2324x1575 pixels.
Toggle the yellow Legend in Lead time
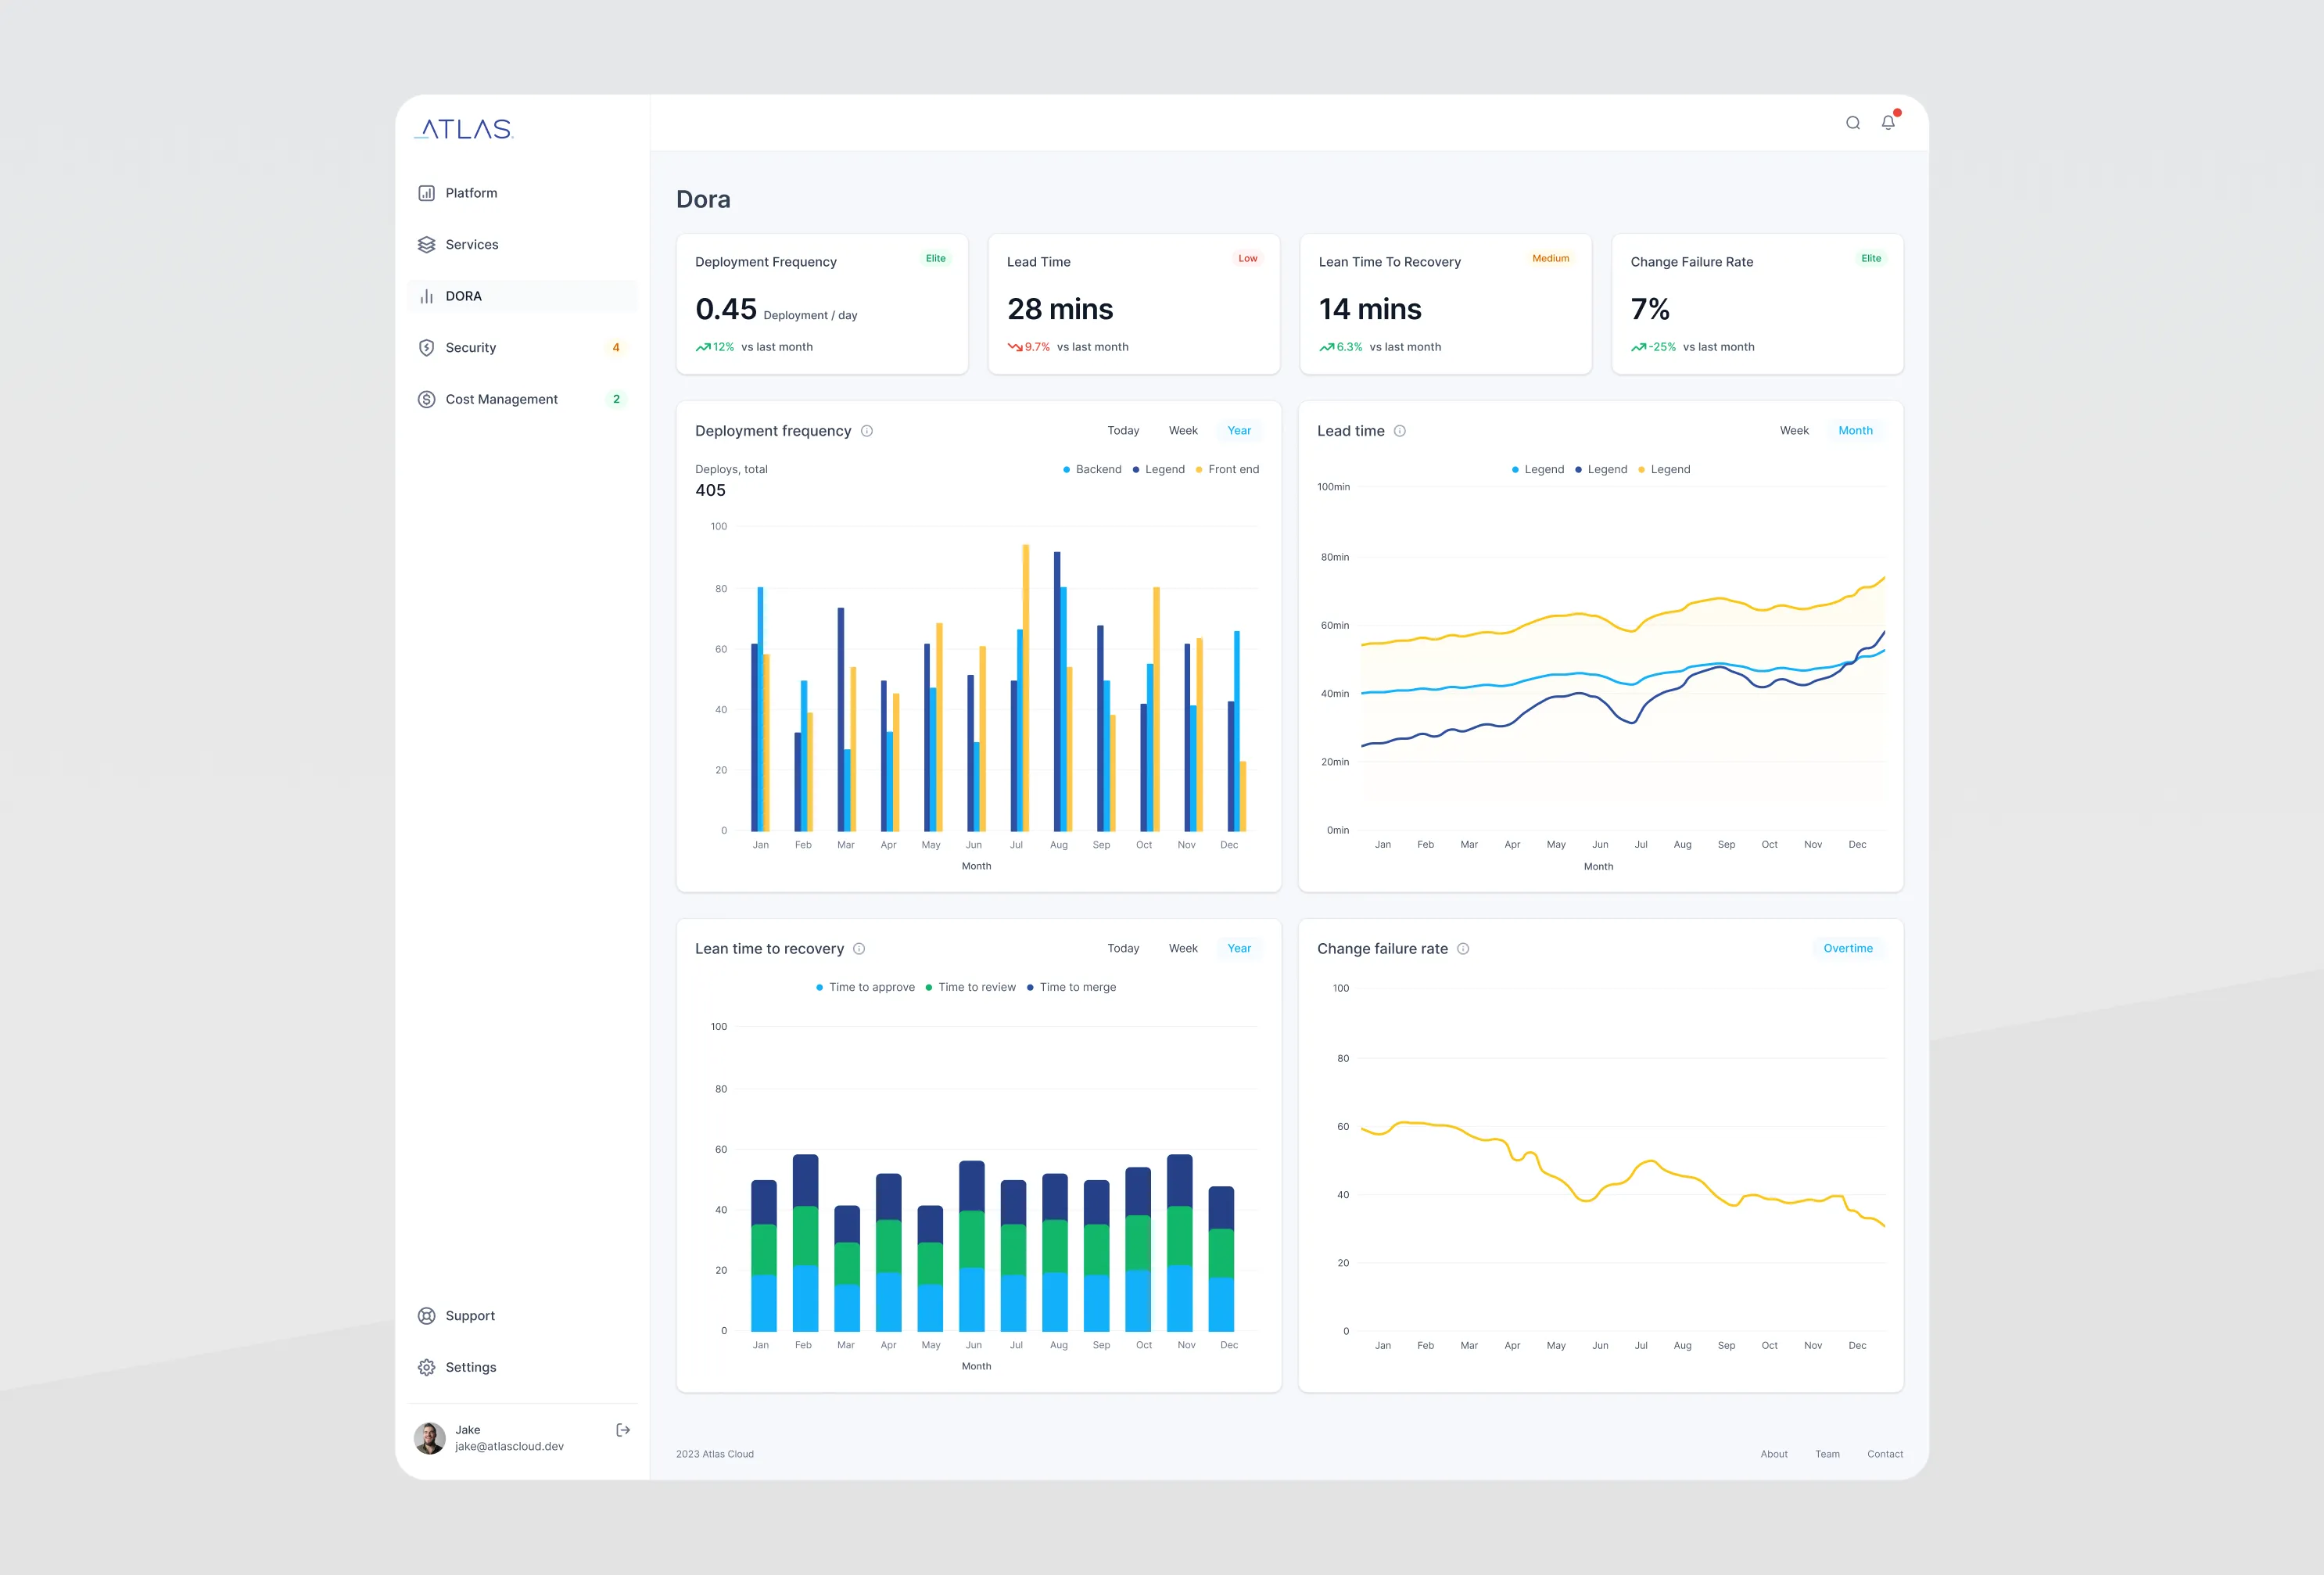point(1664,470)
